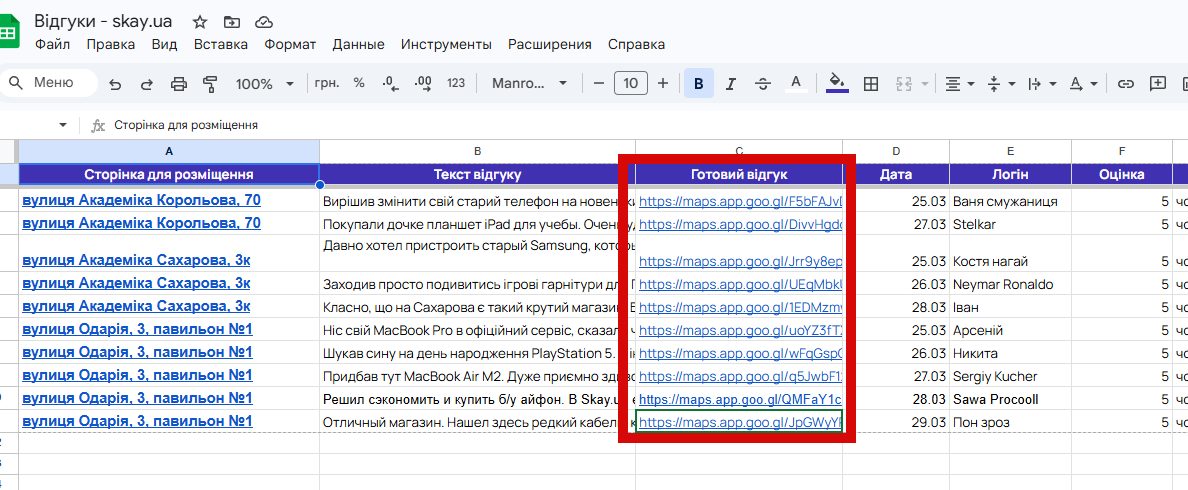
Task: Star the document Відгуки - skay.ua
Action: [x=200, y=21]
